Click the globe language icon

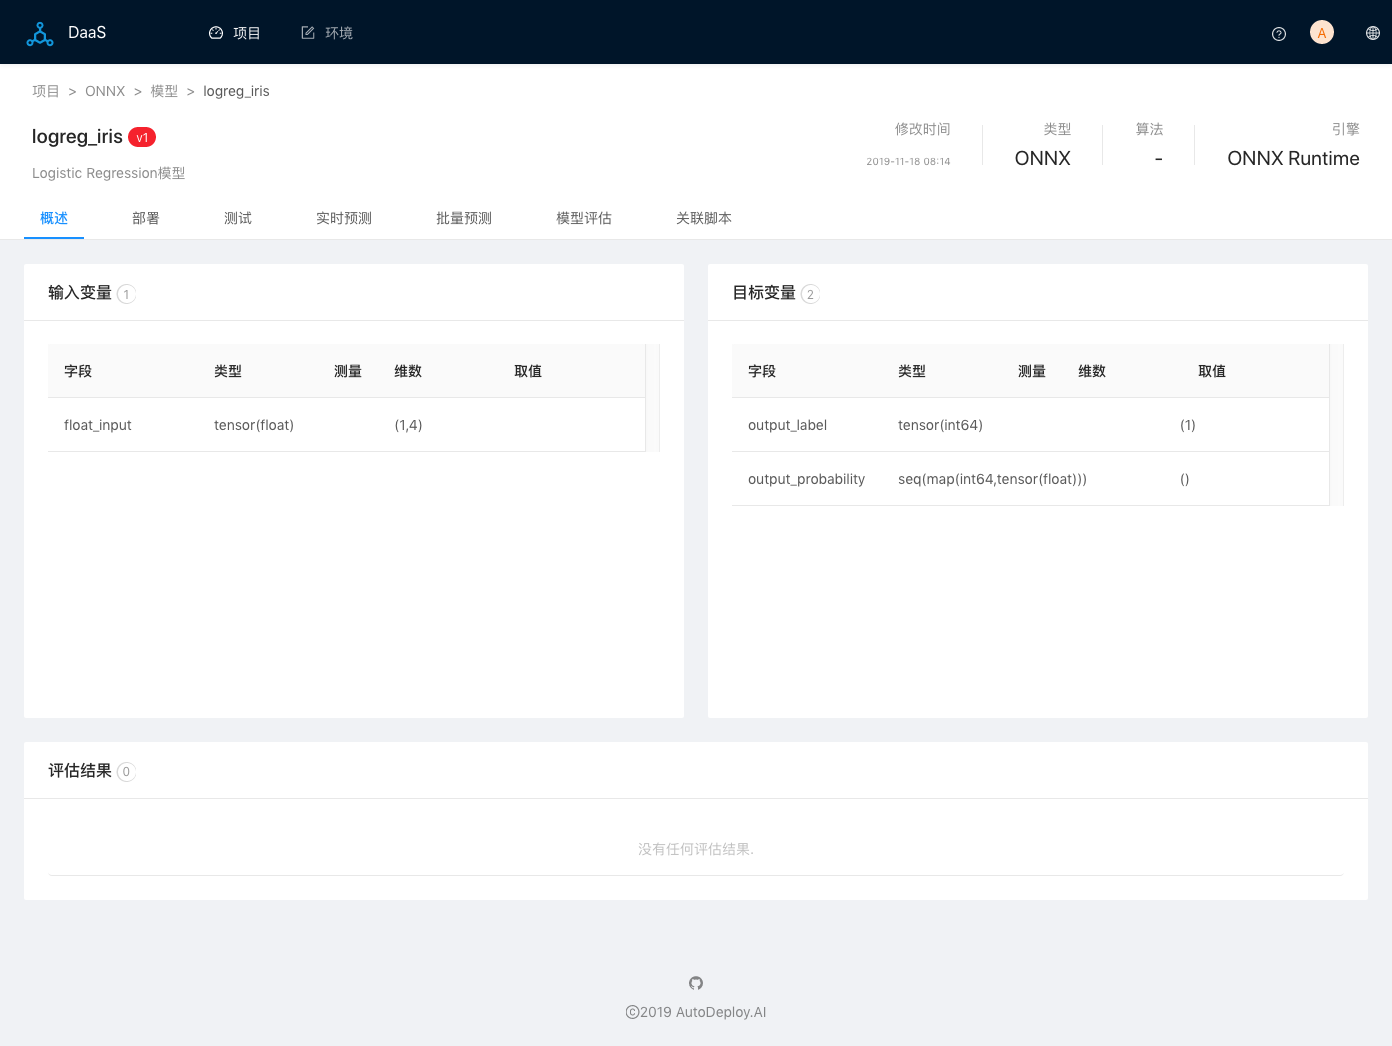click(1373, 33)
